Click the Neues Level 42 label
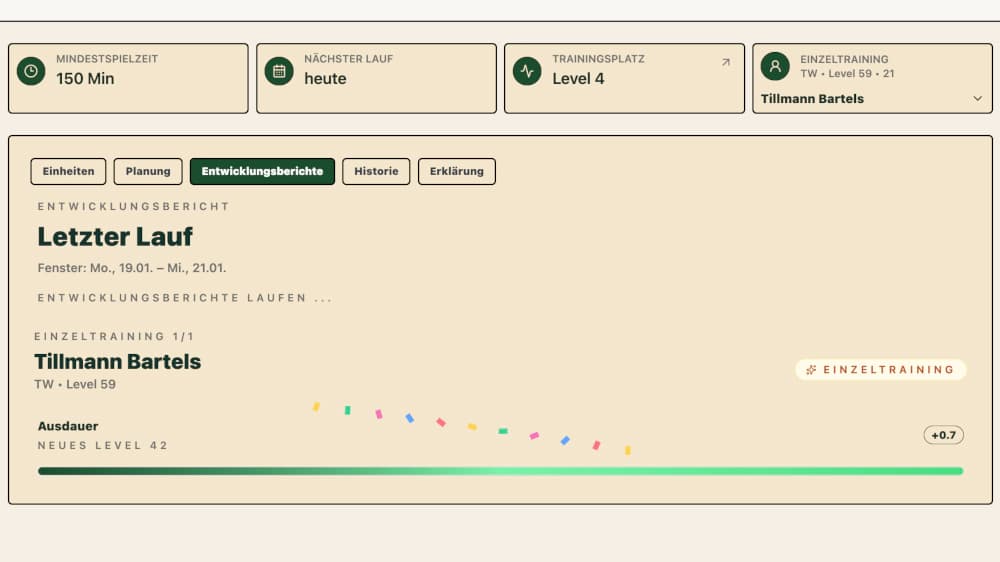 coord(103,445)
